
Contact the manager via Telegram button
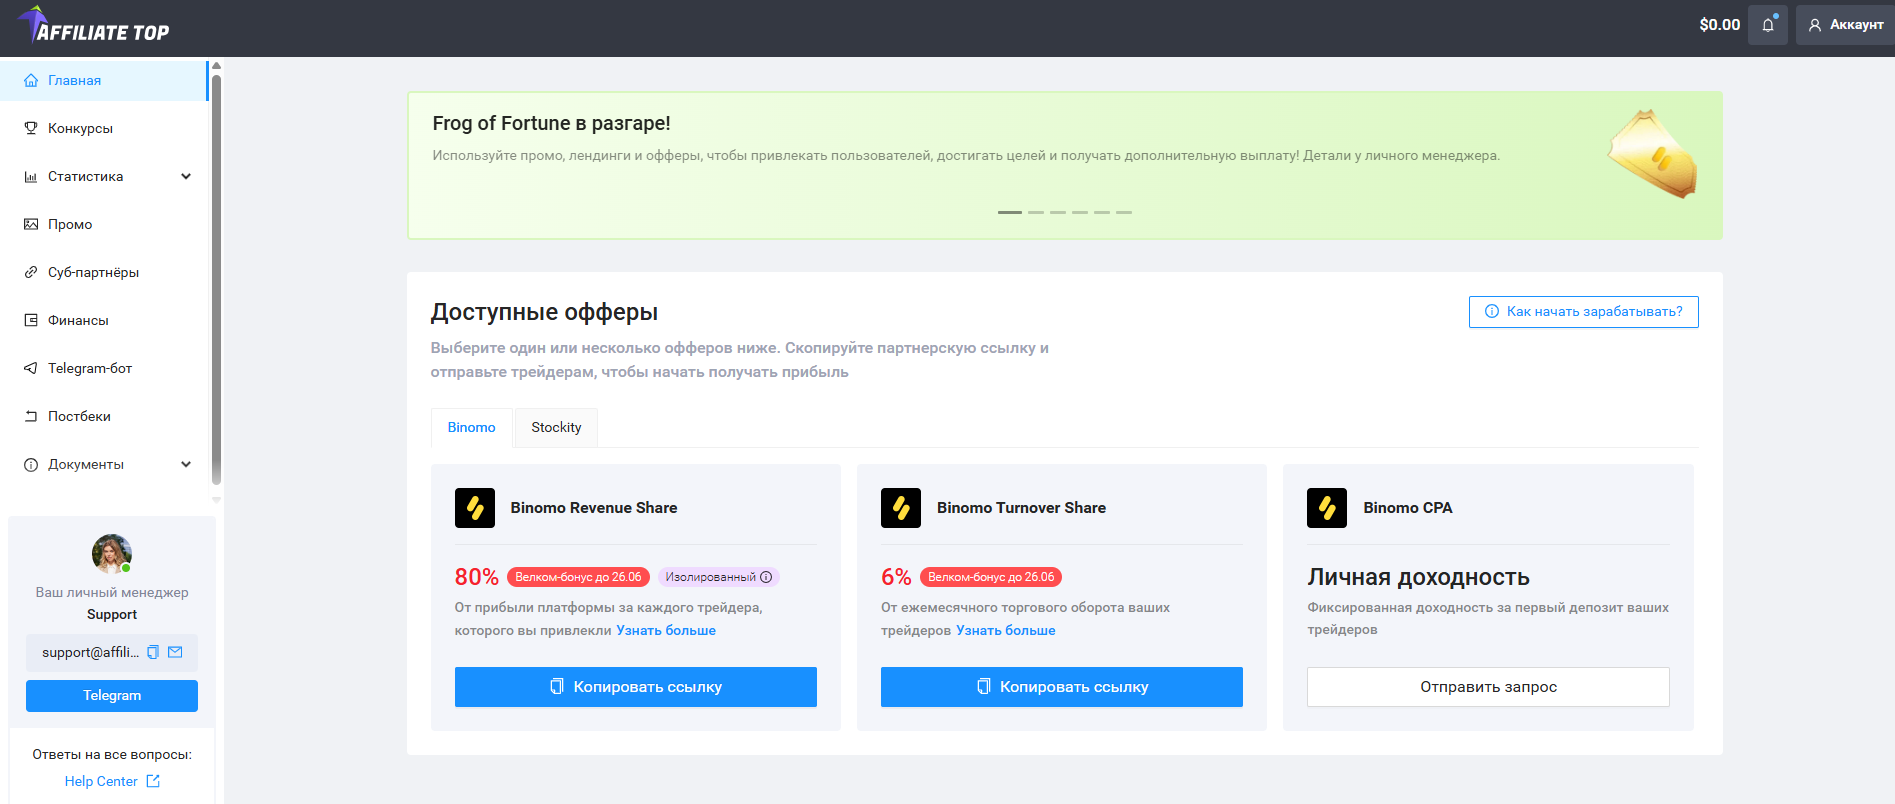click(112, 696)
